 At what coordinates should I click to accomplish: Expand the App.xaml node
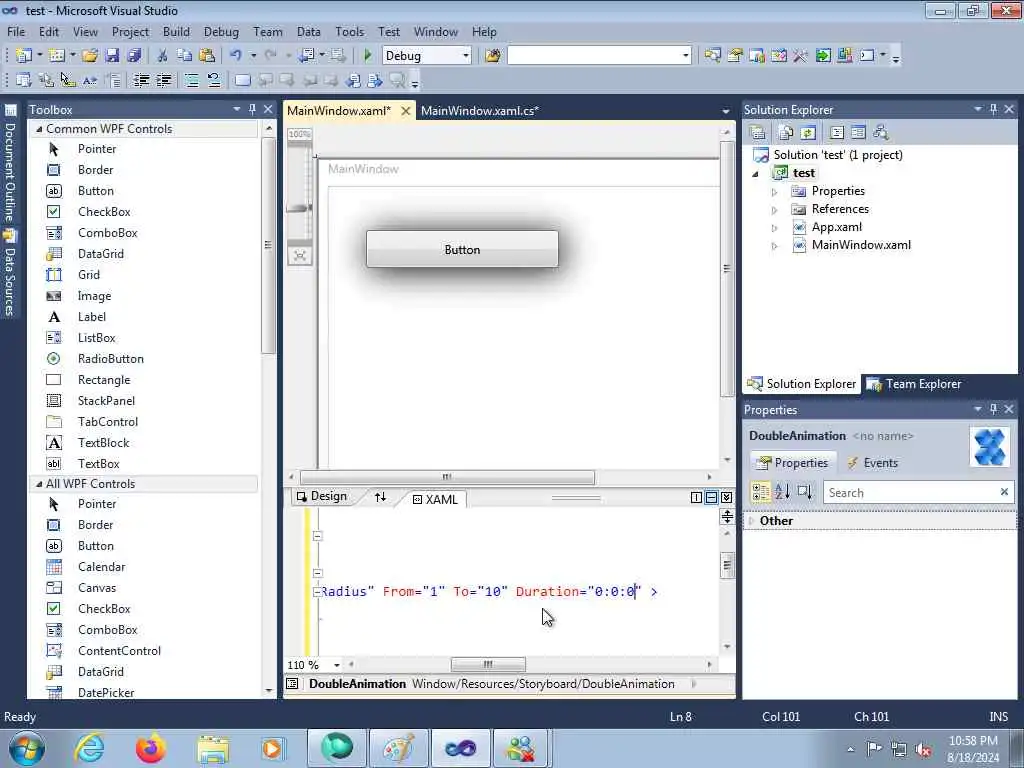(775, 229)
